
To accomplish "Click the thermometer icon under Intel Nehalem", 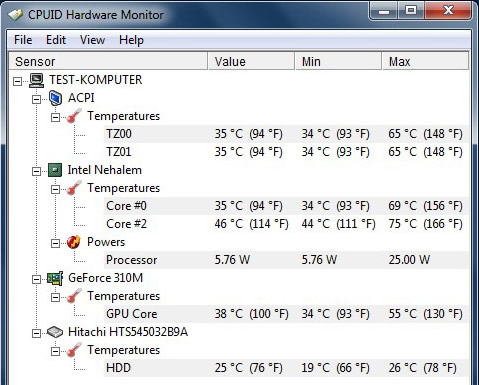I will click(x=74, y=188).
